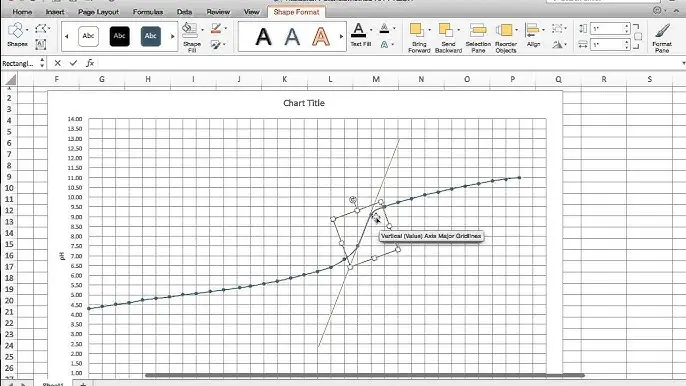This screenshot has width=686, height=386.
Task: Apply orange outlined A WordArt style
Action: [321, 37]
